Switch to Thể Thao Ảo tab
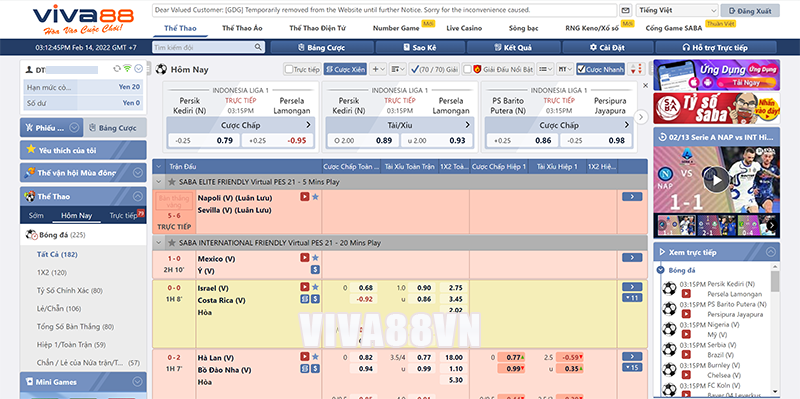This screenshot has height=399, width=800. [x=242, y=28]
